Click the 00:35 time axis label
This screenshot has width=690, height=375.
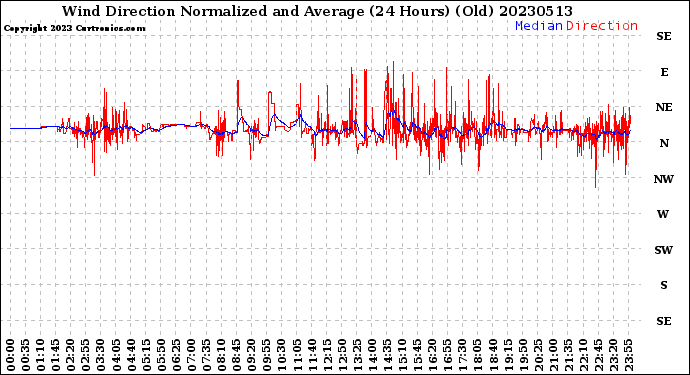[x=26, y=355]
